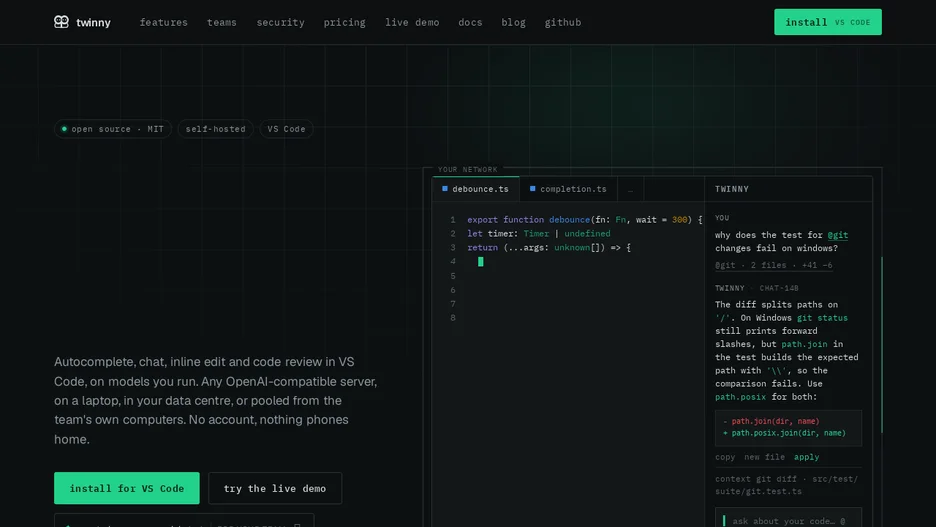Click the VS Code badge
The width and height of the screenshot is (936, 527).
pos(287,129)
